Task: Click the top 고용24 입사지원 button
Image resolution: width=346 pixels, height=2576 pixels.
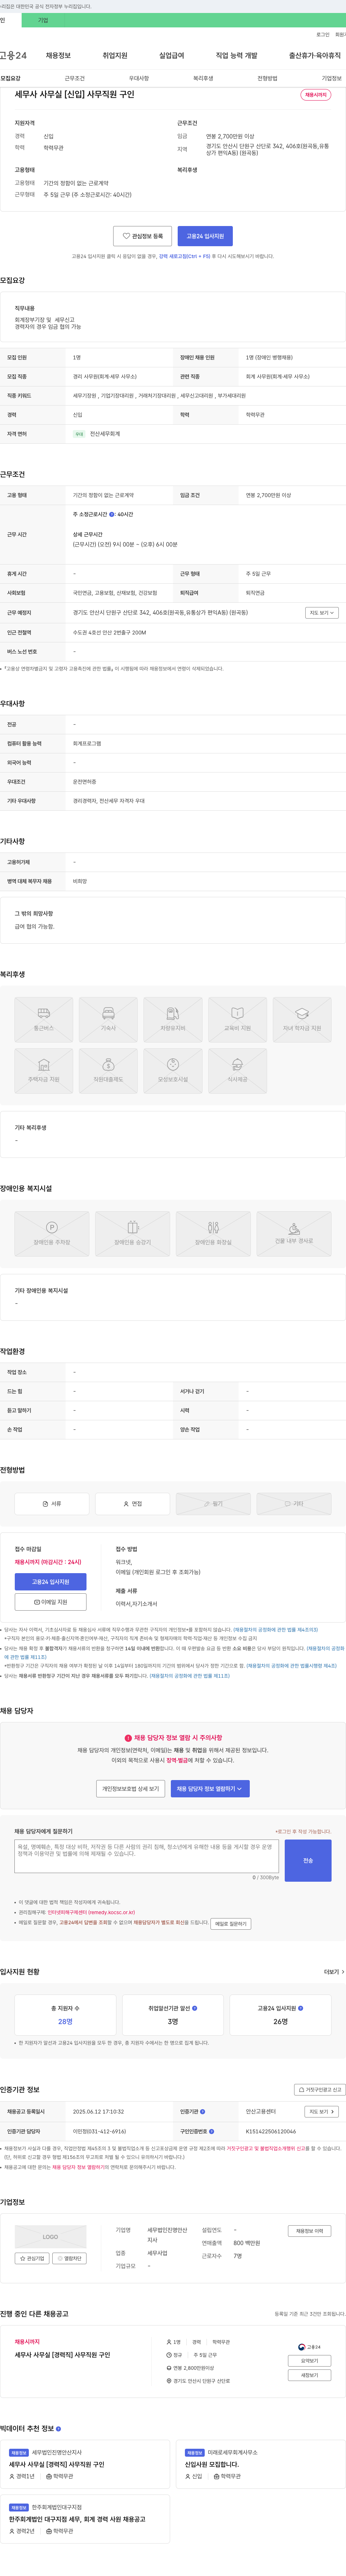Action: pyautogui.click(x=205, y=236)
